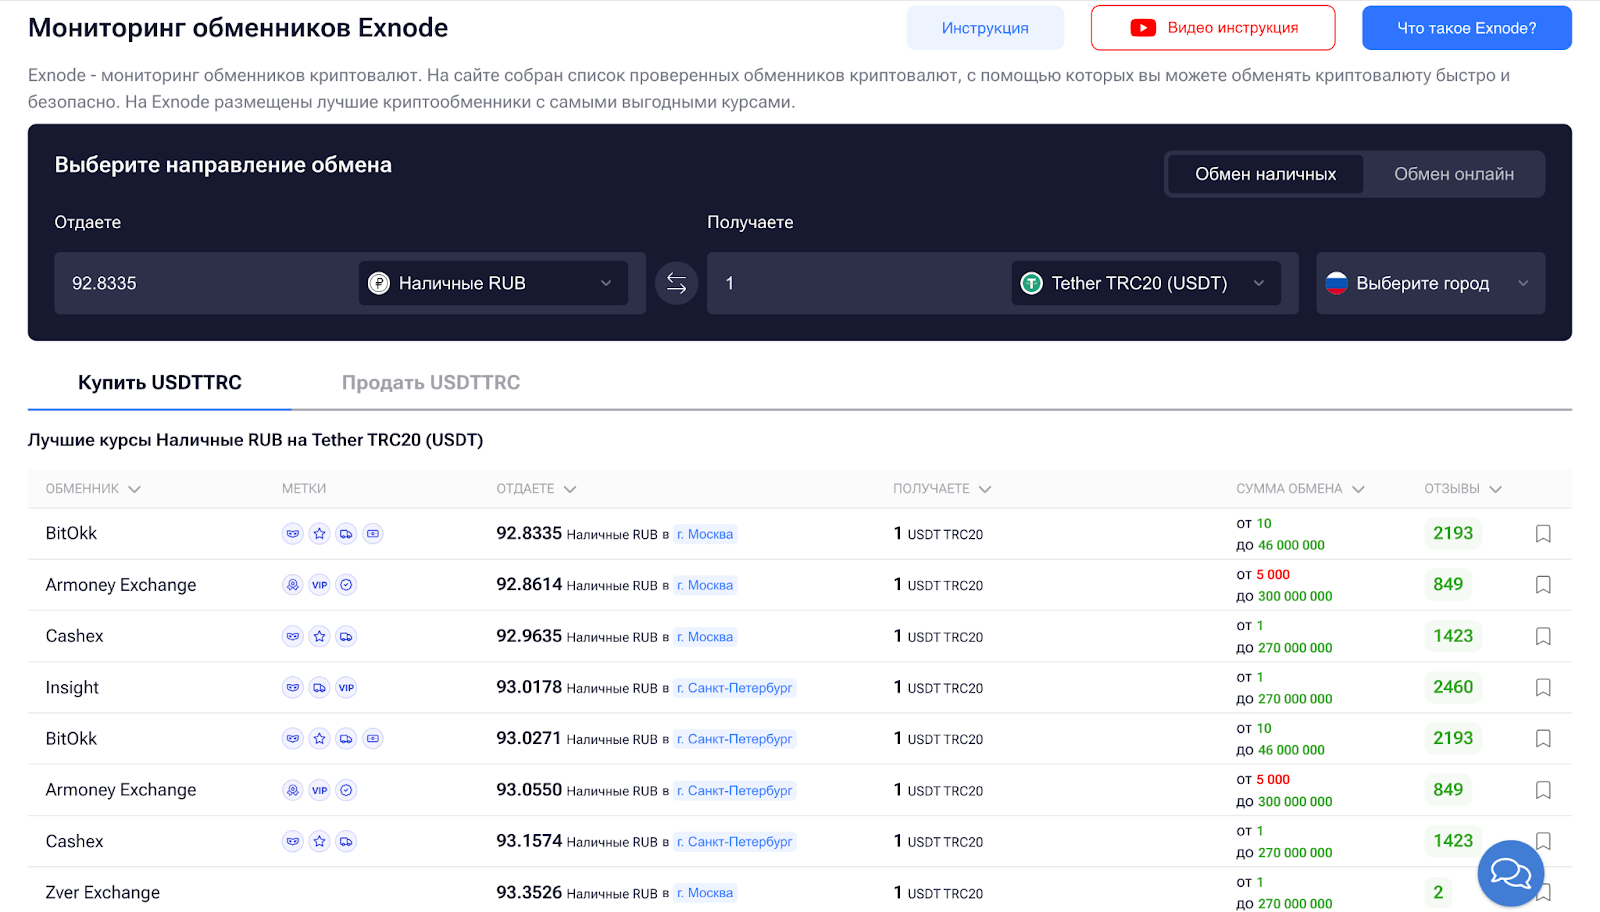Select the Продать USDTTRC tab
The image size is (1600, 912).
pyautogui.click(x=431, y=383)
